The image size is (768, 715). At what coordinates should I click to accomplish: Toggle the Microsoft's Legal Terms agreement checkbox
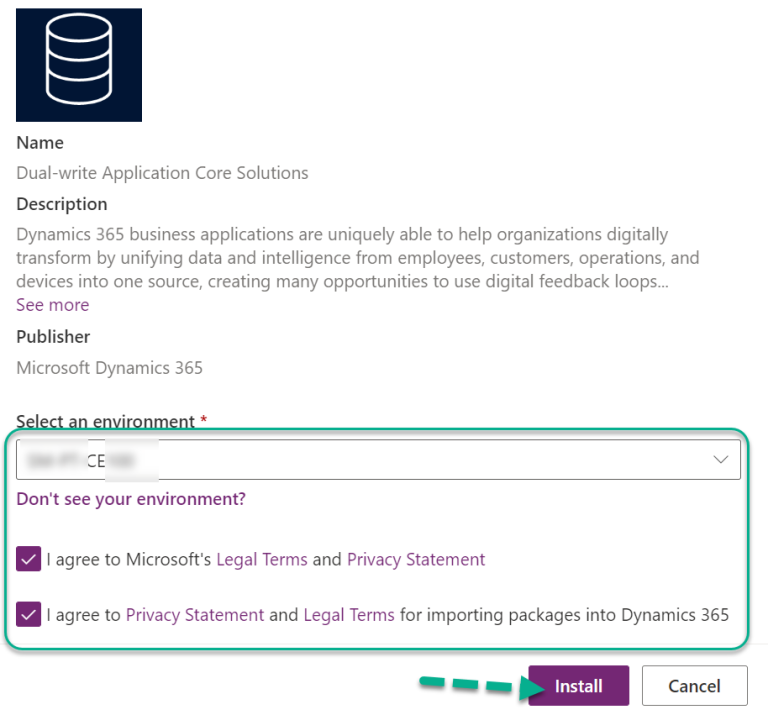[29, 559]
